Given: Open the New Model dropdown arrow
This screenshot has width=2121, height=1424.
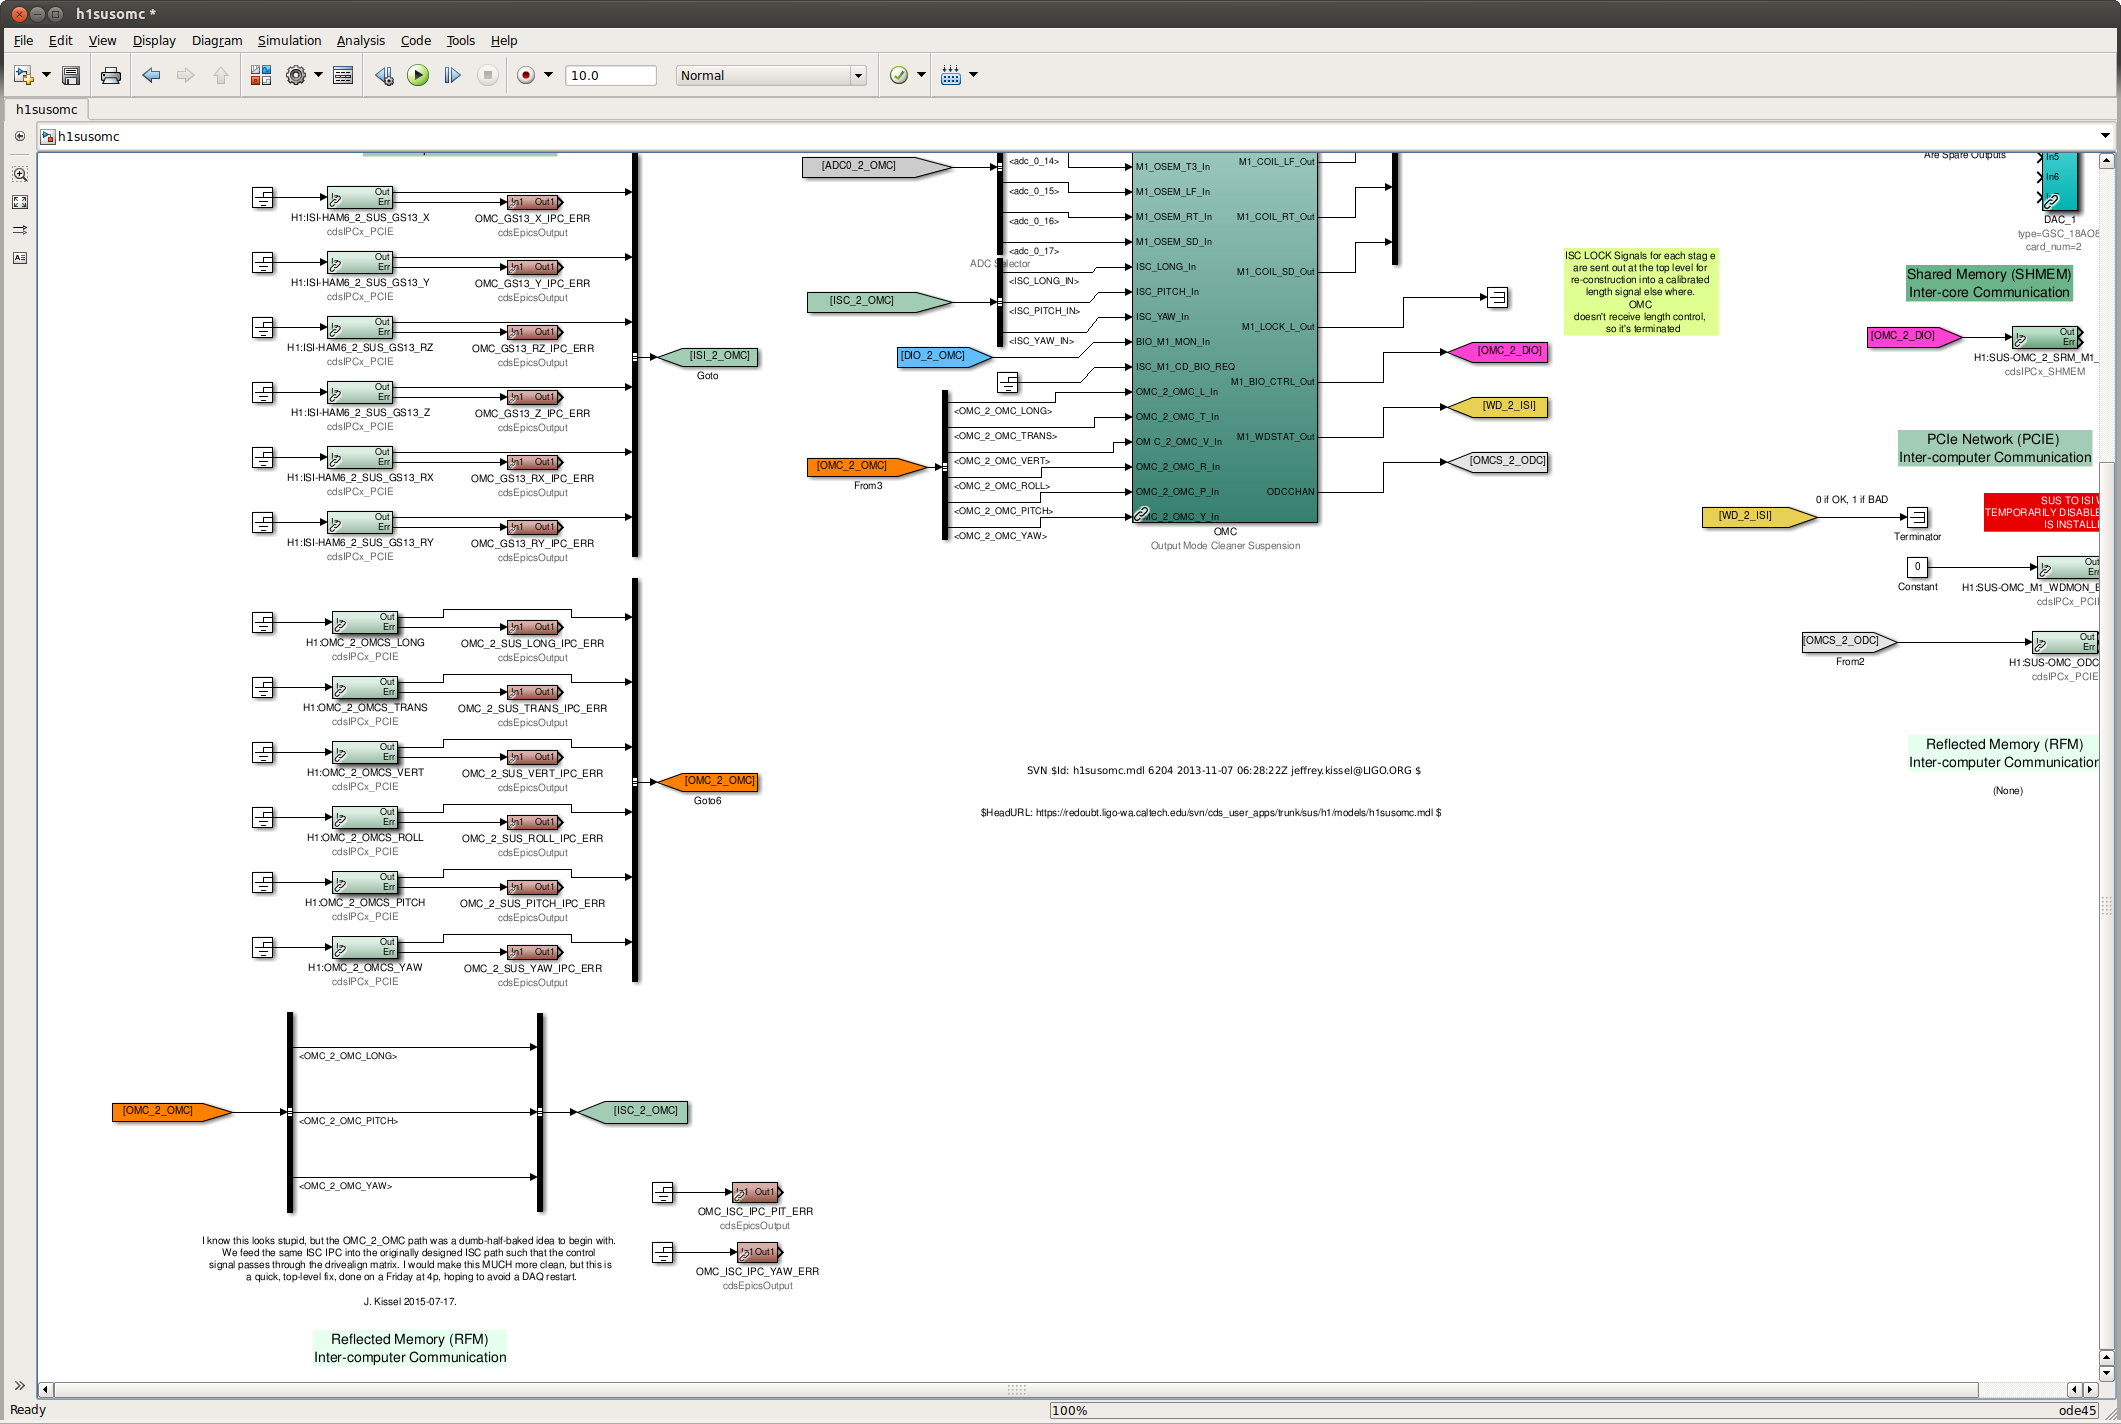Looking at the screenshot, I should tap(46, 75).
